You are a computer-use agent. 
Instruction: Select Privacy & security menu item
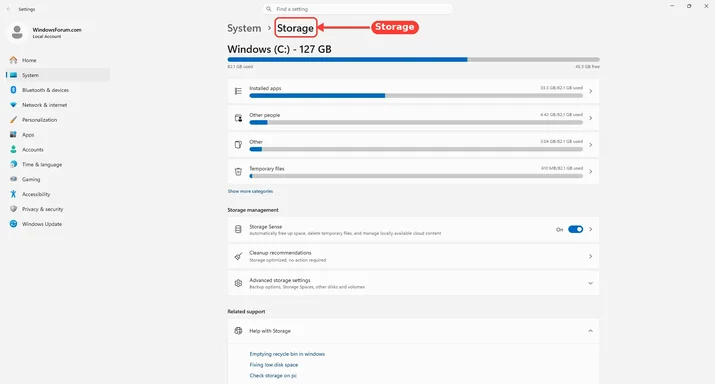coord(58,209)
